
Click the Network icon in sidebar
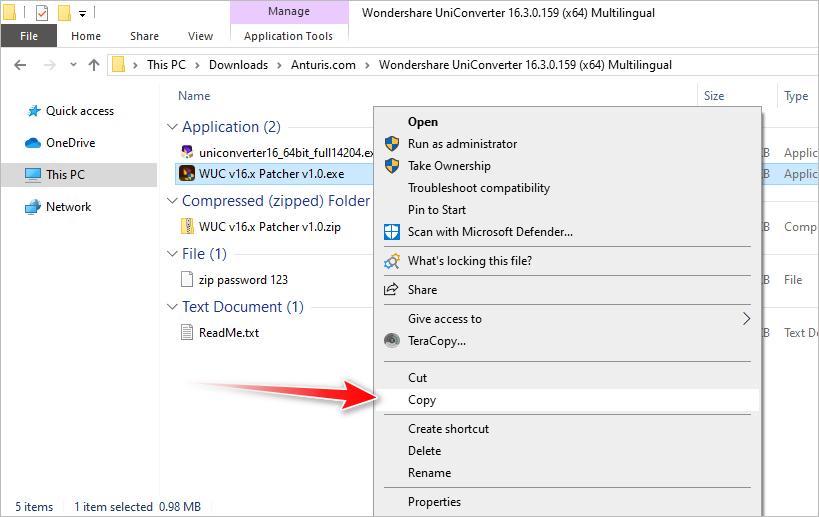tap(33, 207)
